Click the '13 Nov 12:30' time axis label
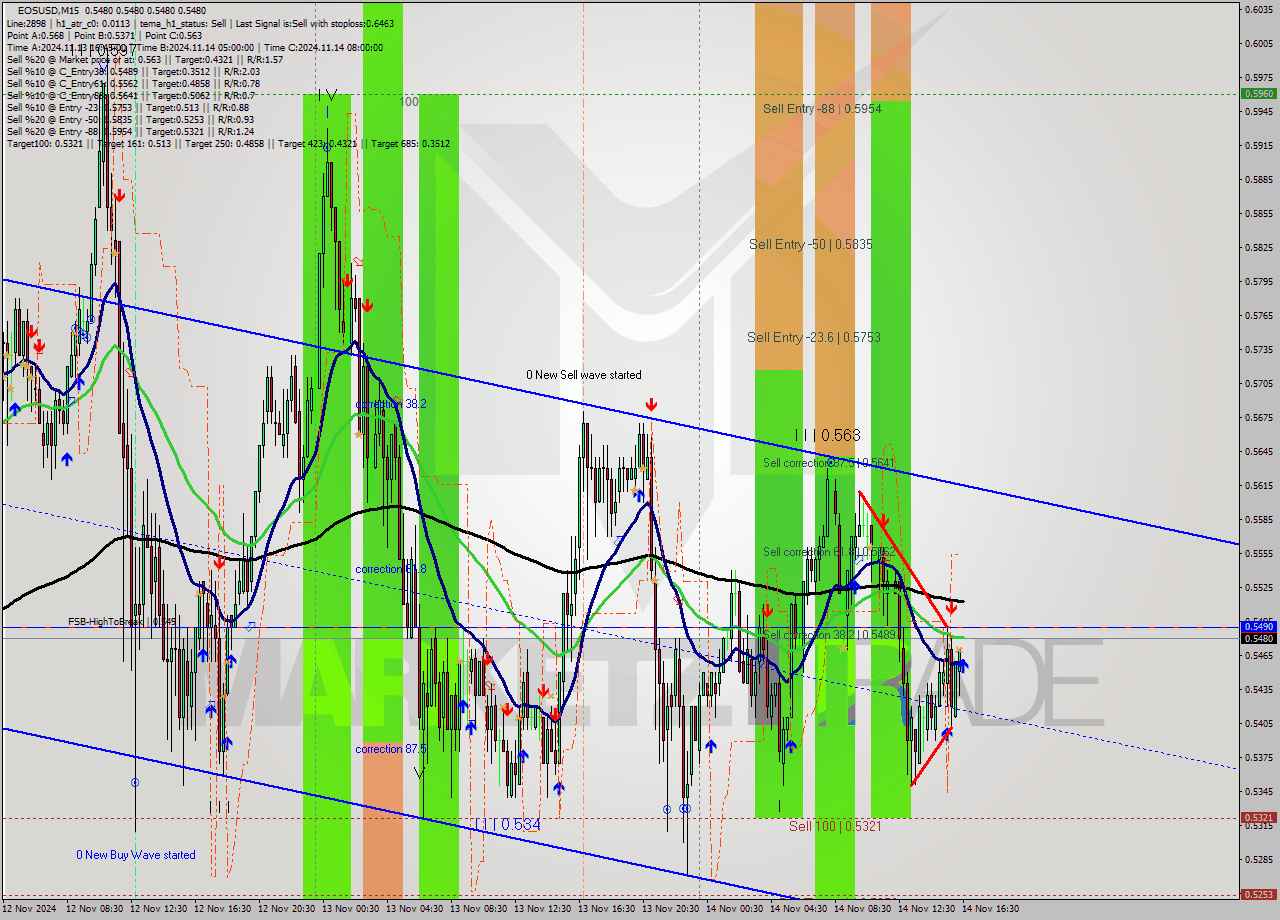The image size is (1280, 920). [542, 909]
